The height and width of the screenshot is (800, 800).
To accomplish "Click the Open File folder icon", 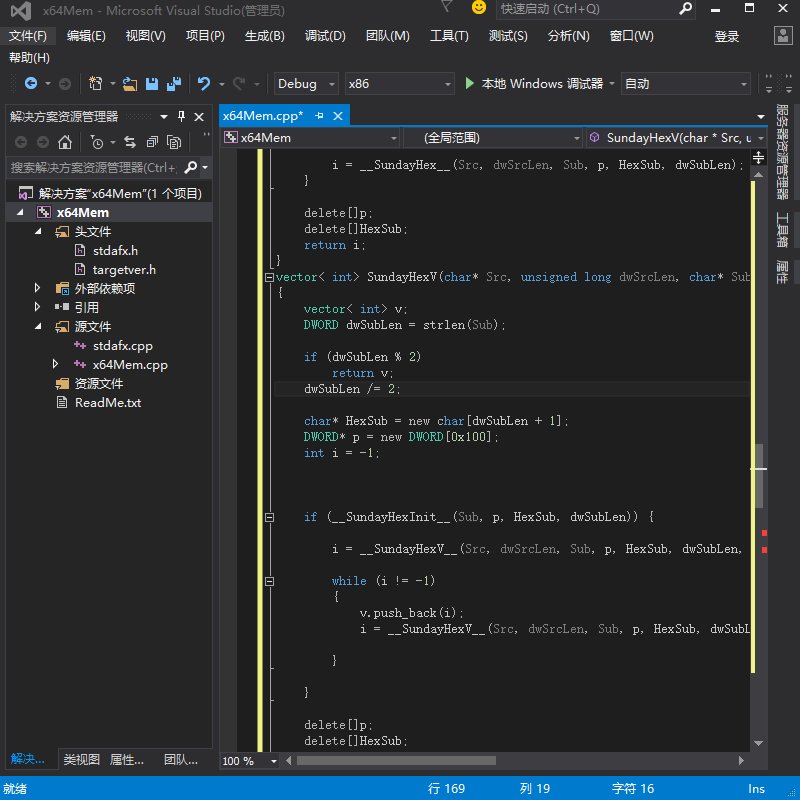I will click(130, 84).
